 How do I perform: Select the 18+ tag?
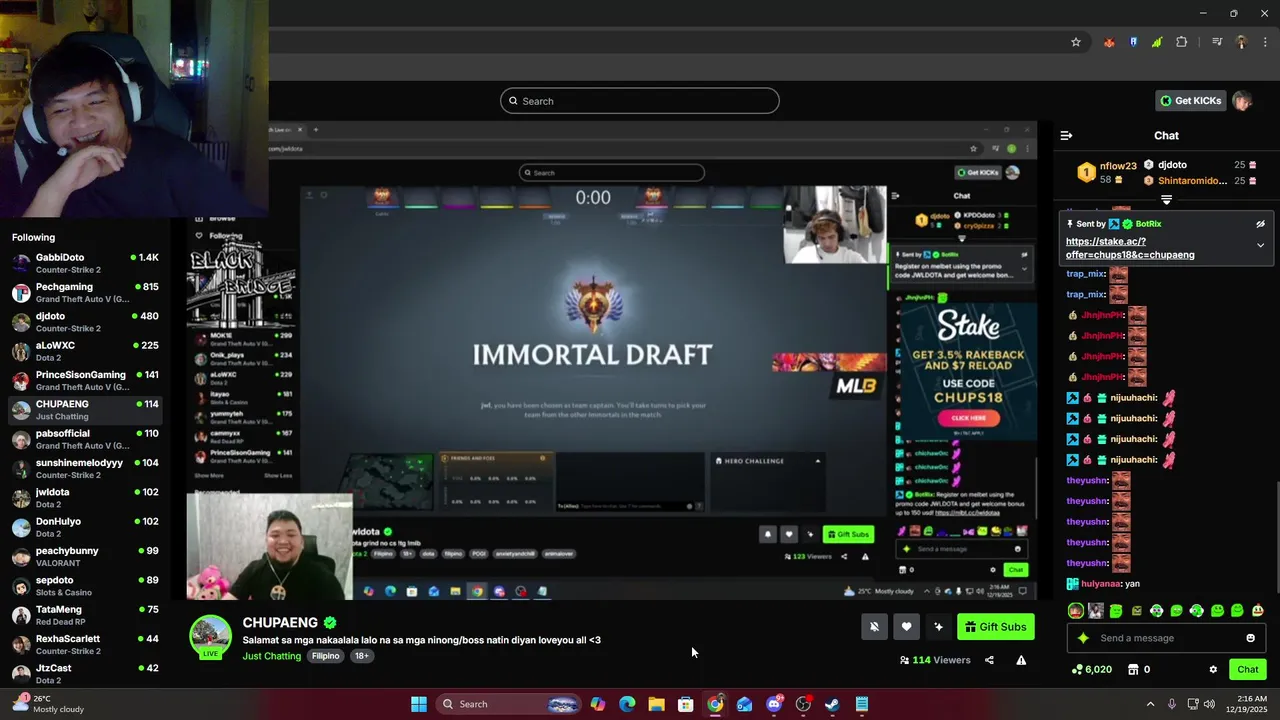[x=362, y=656]
